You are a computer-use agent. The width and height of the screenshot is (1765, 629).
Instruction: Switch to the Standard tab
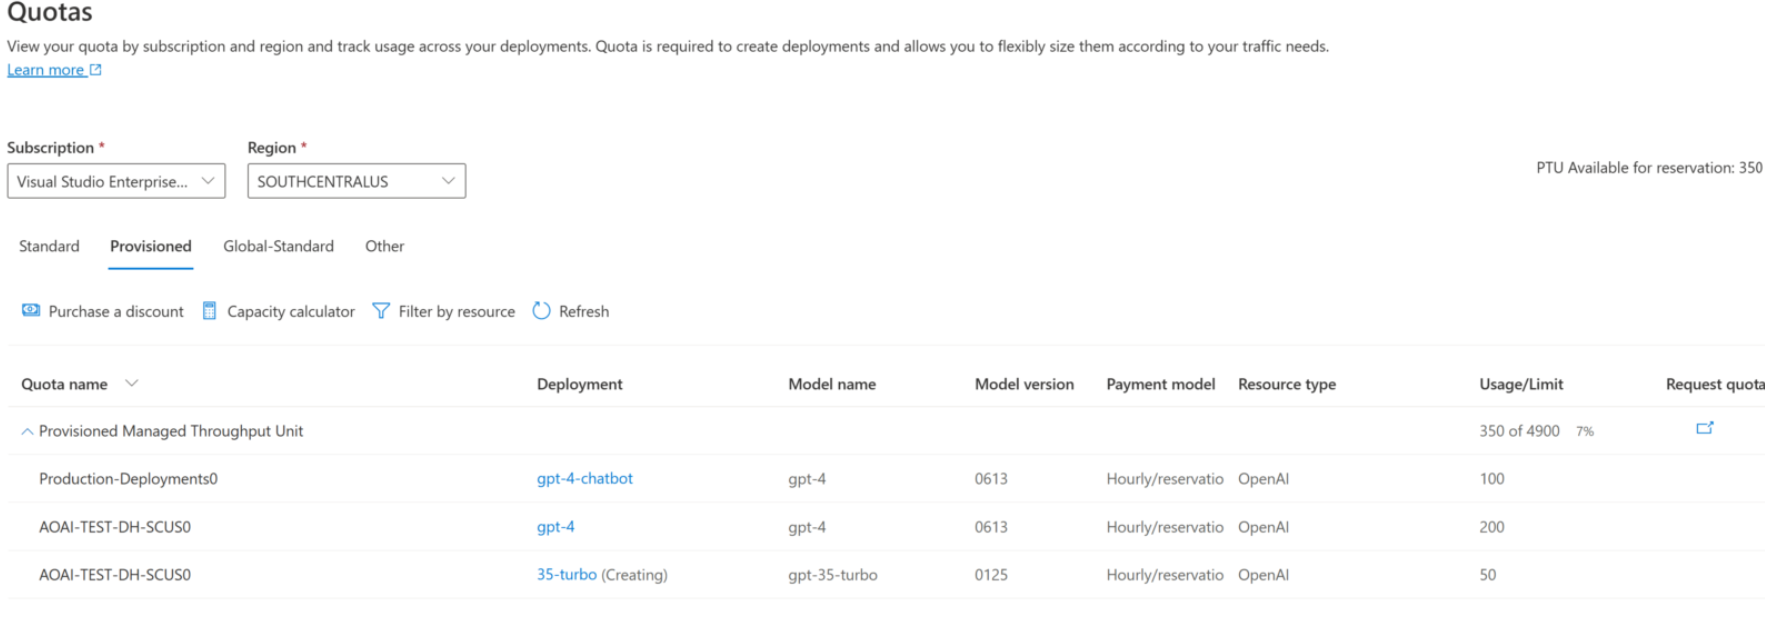coord(48,246)
